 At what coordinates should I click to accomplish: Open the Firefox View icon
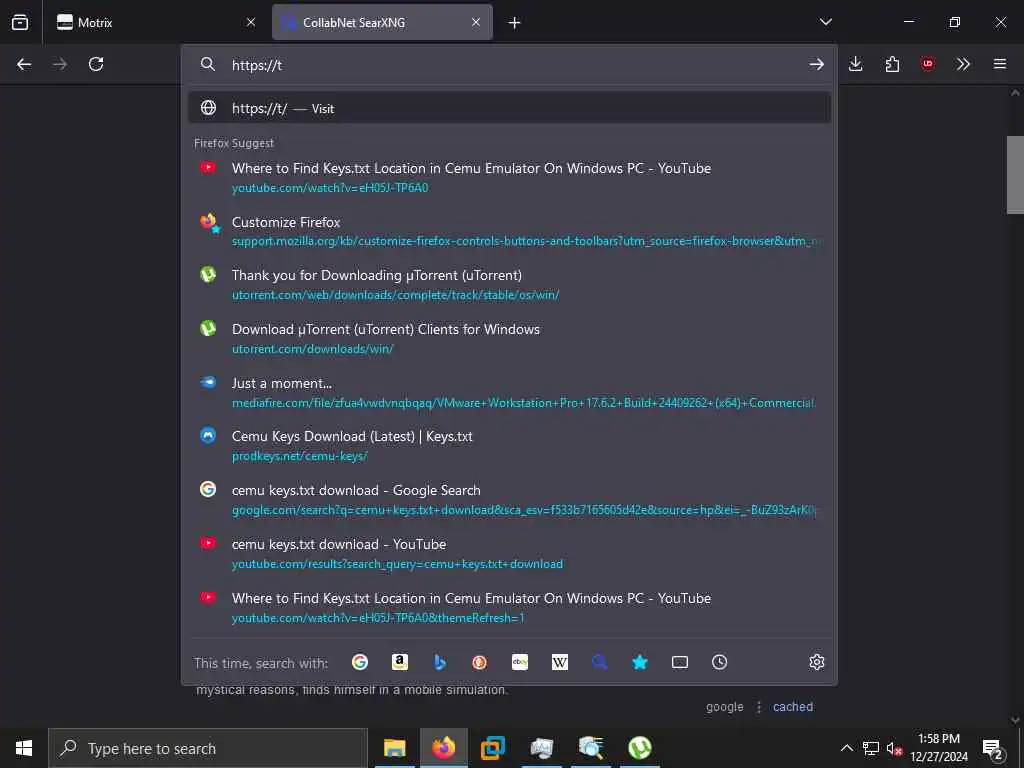coord(20,22)
